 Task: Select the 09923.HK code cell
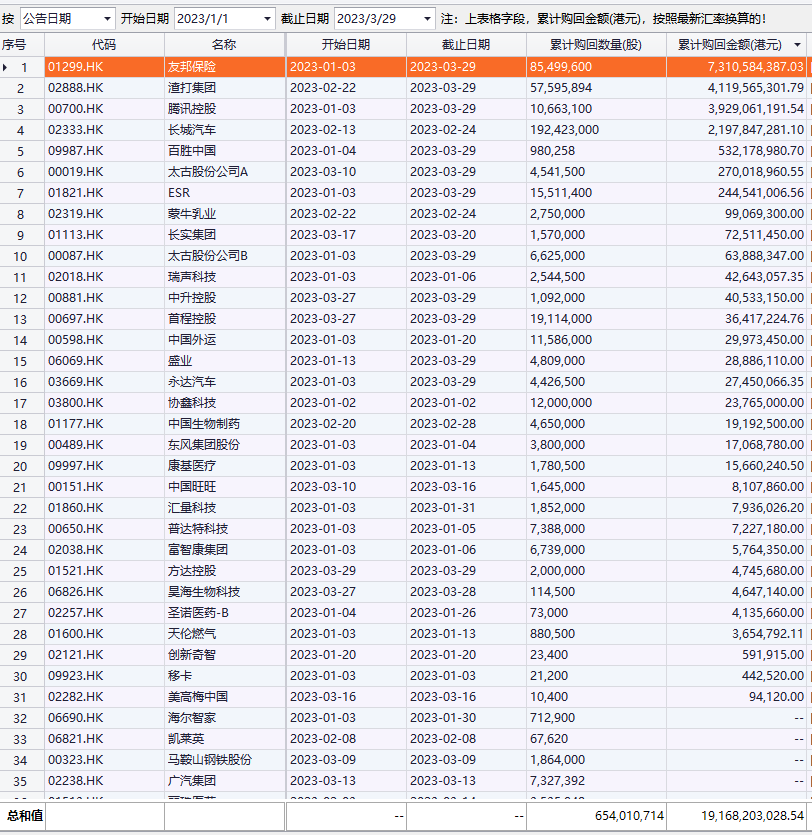[104, 676]
